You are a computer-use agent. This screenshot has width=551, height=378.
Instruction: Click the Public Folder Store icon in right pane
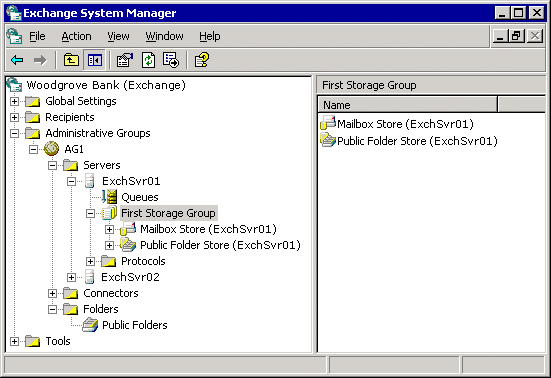[x=328, y=140]
